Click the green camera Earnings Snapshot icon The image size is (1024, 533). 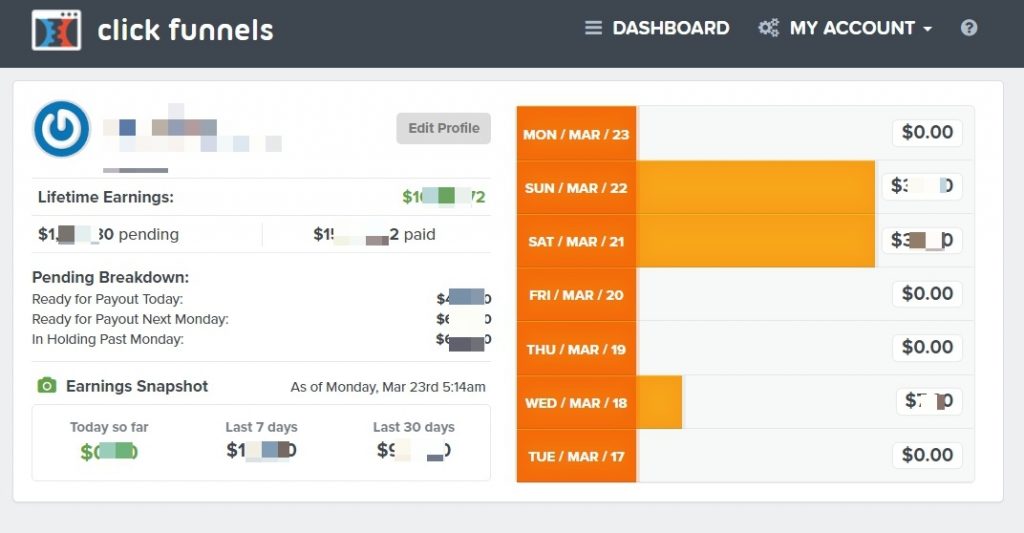click(46, 386)
